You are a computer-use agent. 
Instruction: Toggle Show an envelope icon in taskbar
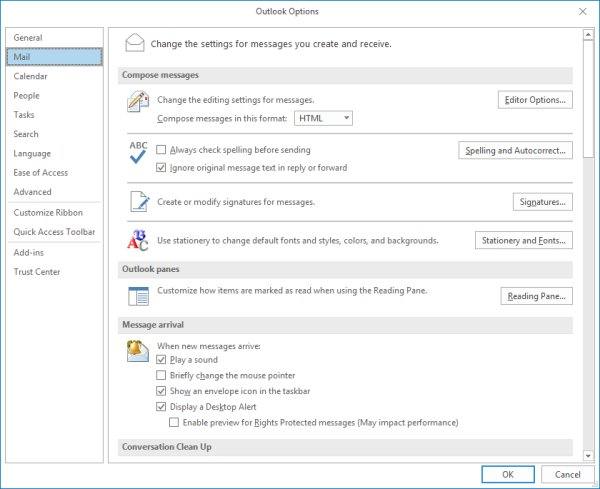161,391
